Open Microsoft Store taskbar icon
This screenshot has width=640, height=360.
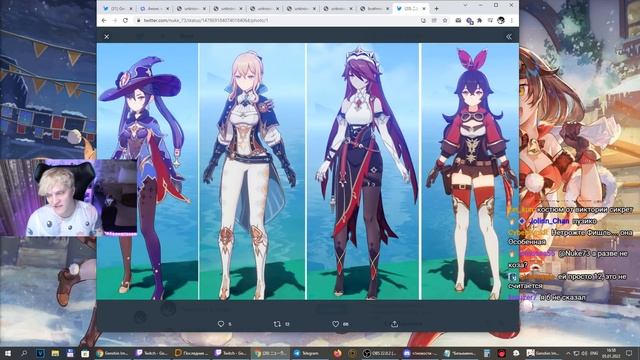85,353
